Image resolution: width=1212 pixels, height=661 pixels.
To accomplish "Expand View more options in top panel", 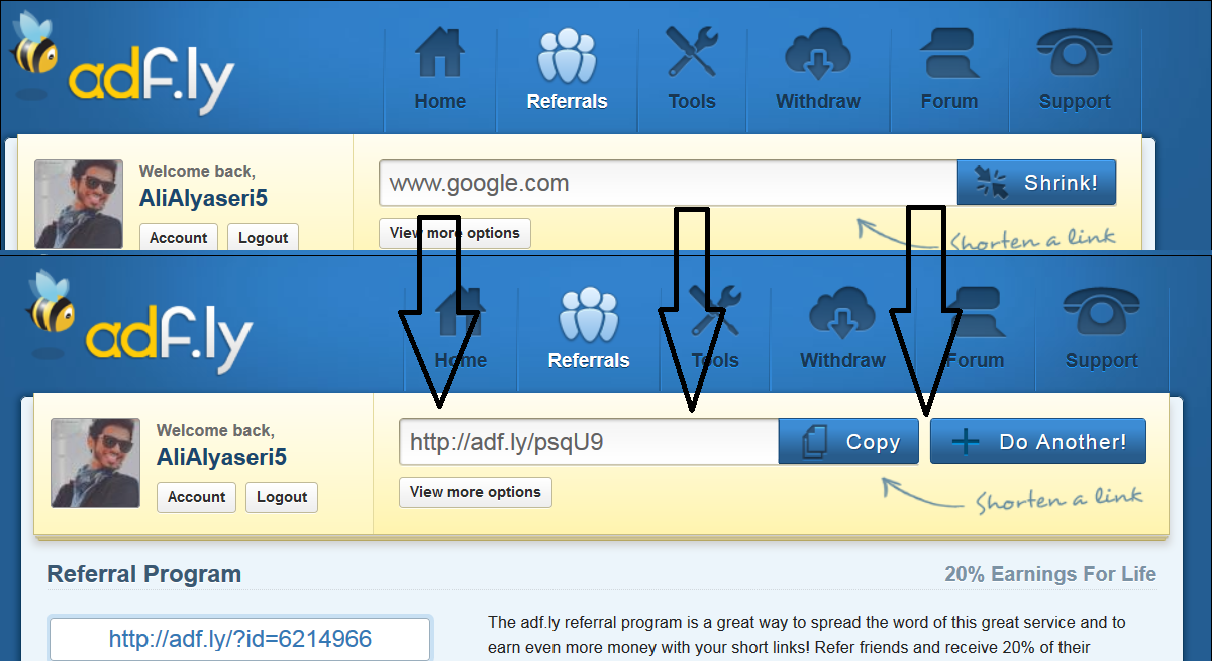I will (x=455, y=233).
